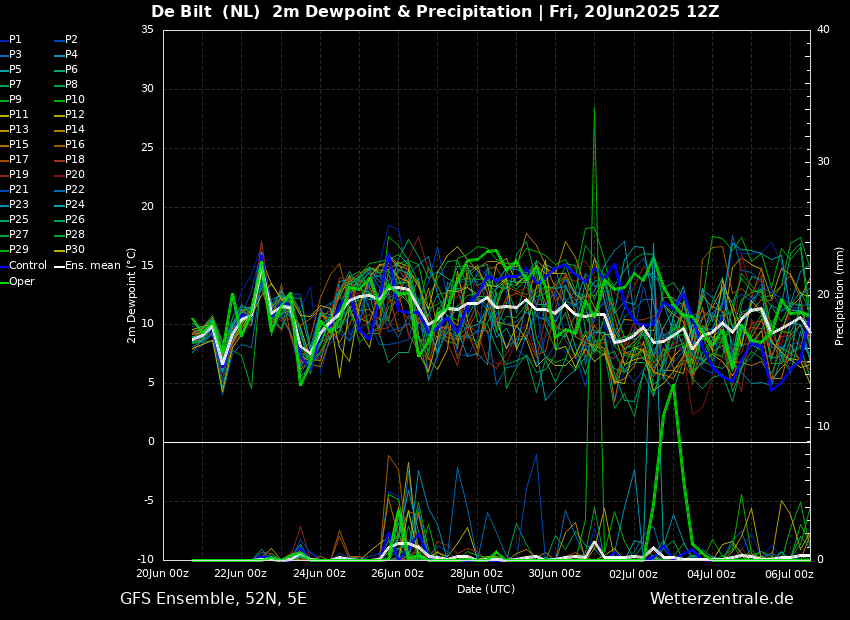Click the P10 legend entry
Screen dimensions: 850x620
coord(75,100)
